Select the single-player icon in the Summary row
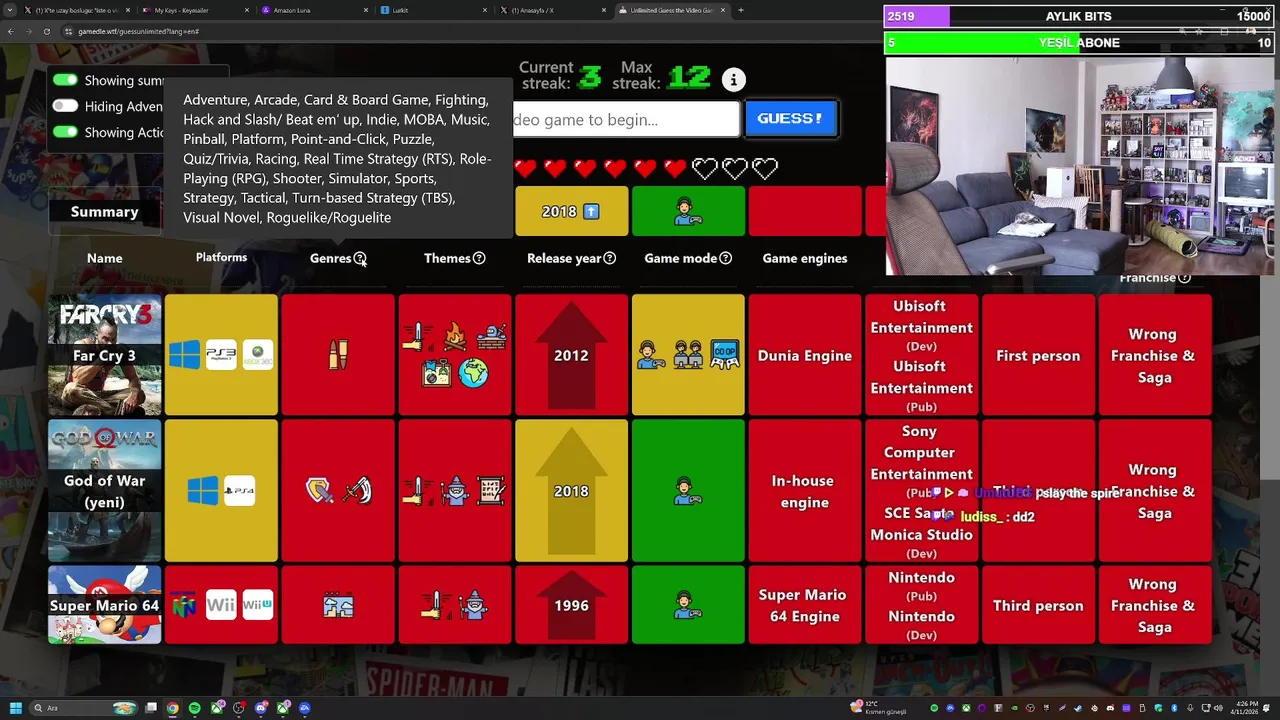This screenshot has height=720, width=1280. [x=688, y=211]
